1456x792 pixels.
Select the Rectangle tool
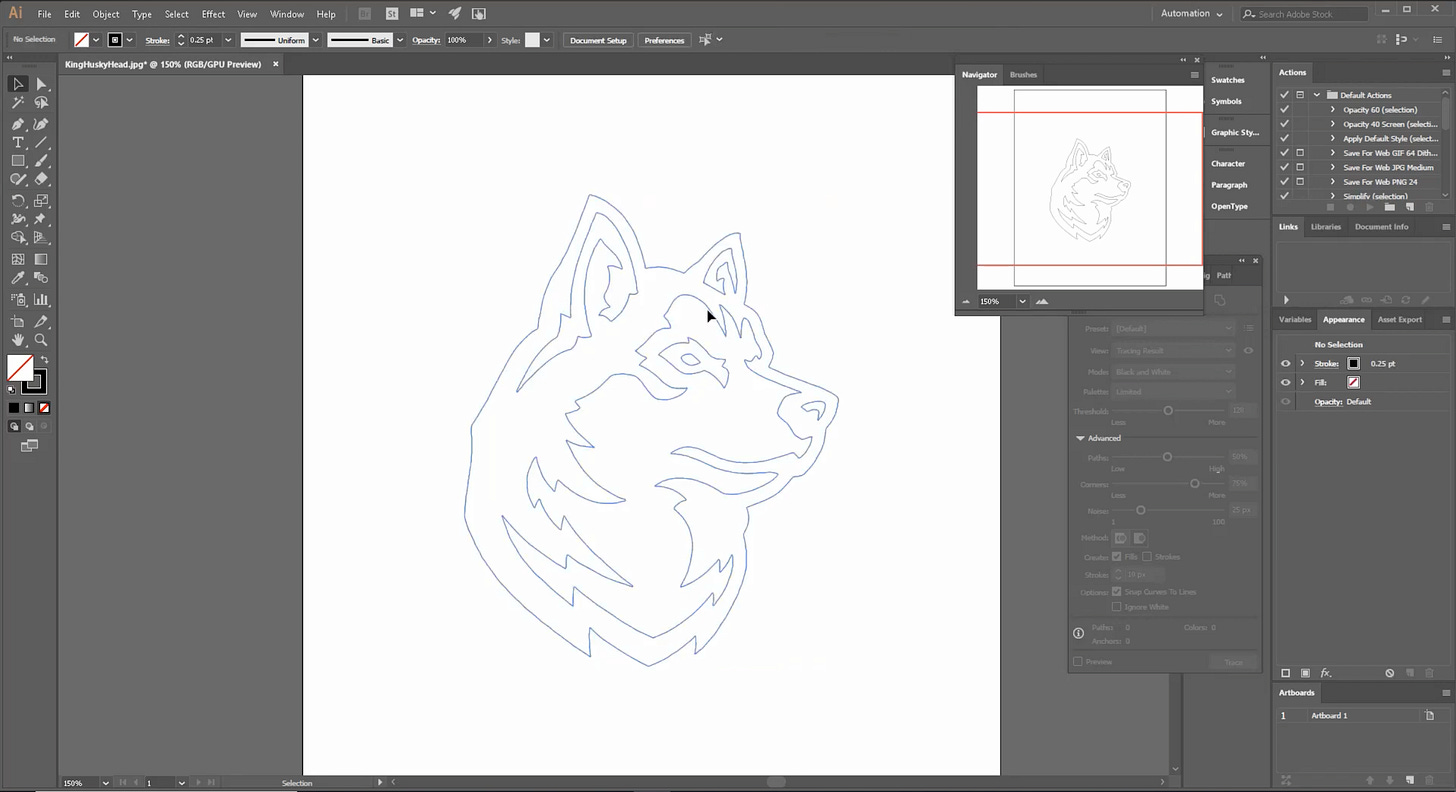click(18, 160)
